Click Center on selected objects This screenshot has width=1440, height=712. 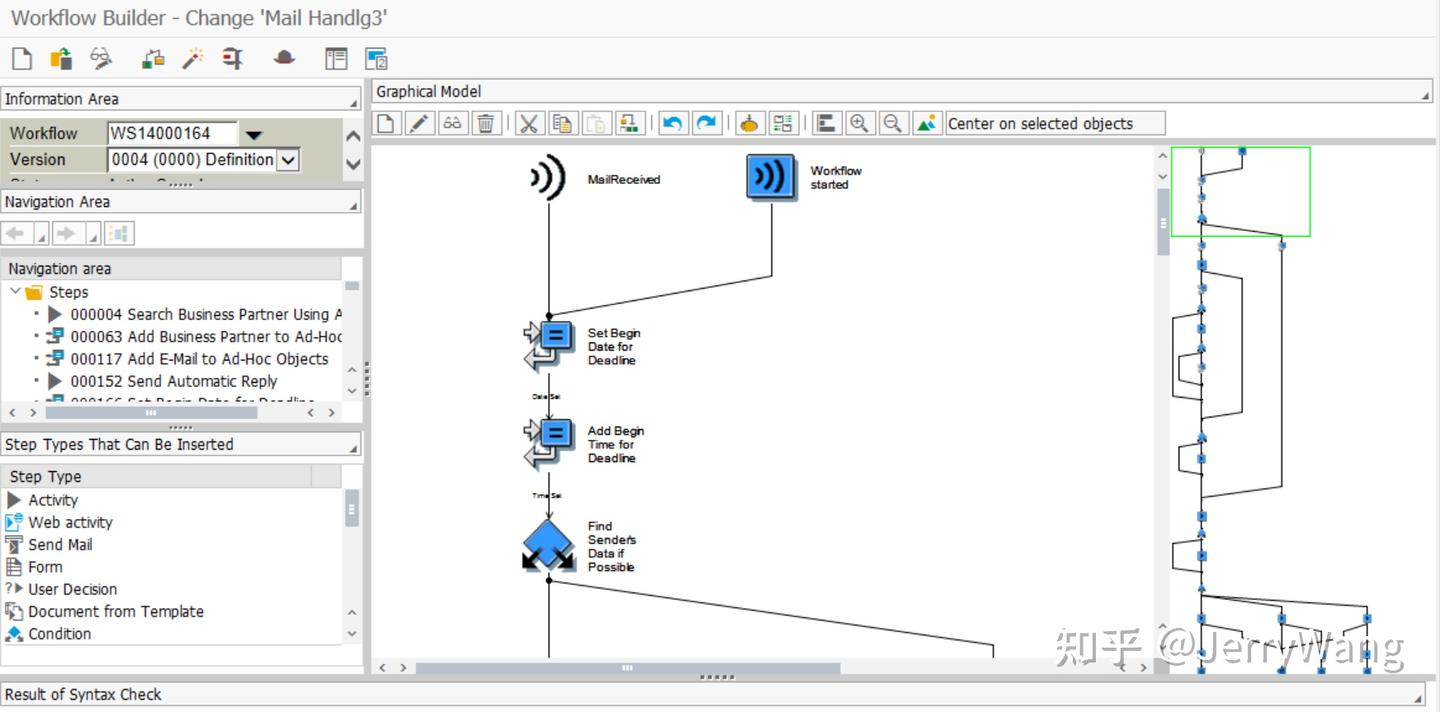pyautogui.click(x=1054, y=122)
